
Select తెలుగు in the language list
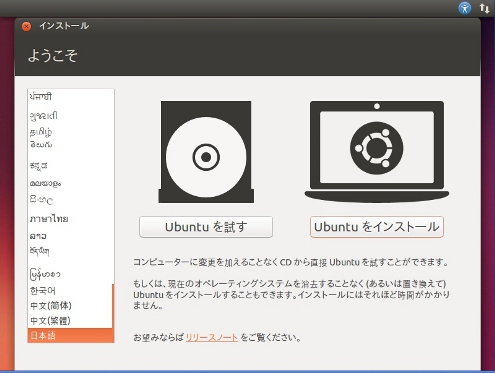(x=70, y=145)
